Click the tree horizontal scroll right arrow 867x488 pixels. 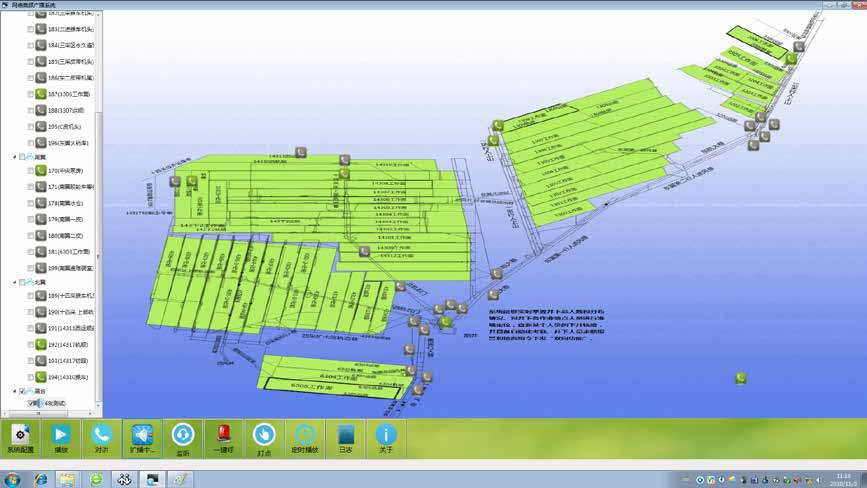click(91, 413)
